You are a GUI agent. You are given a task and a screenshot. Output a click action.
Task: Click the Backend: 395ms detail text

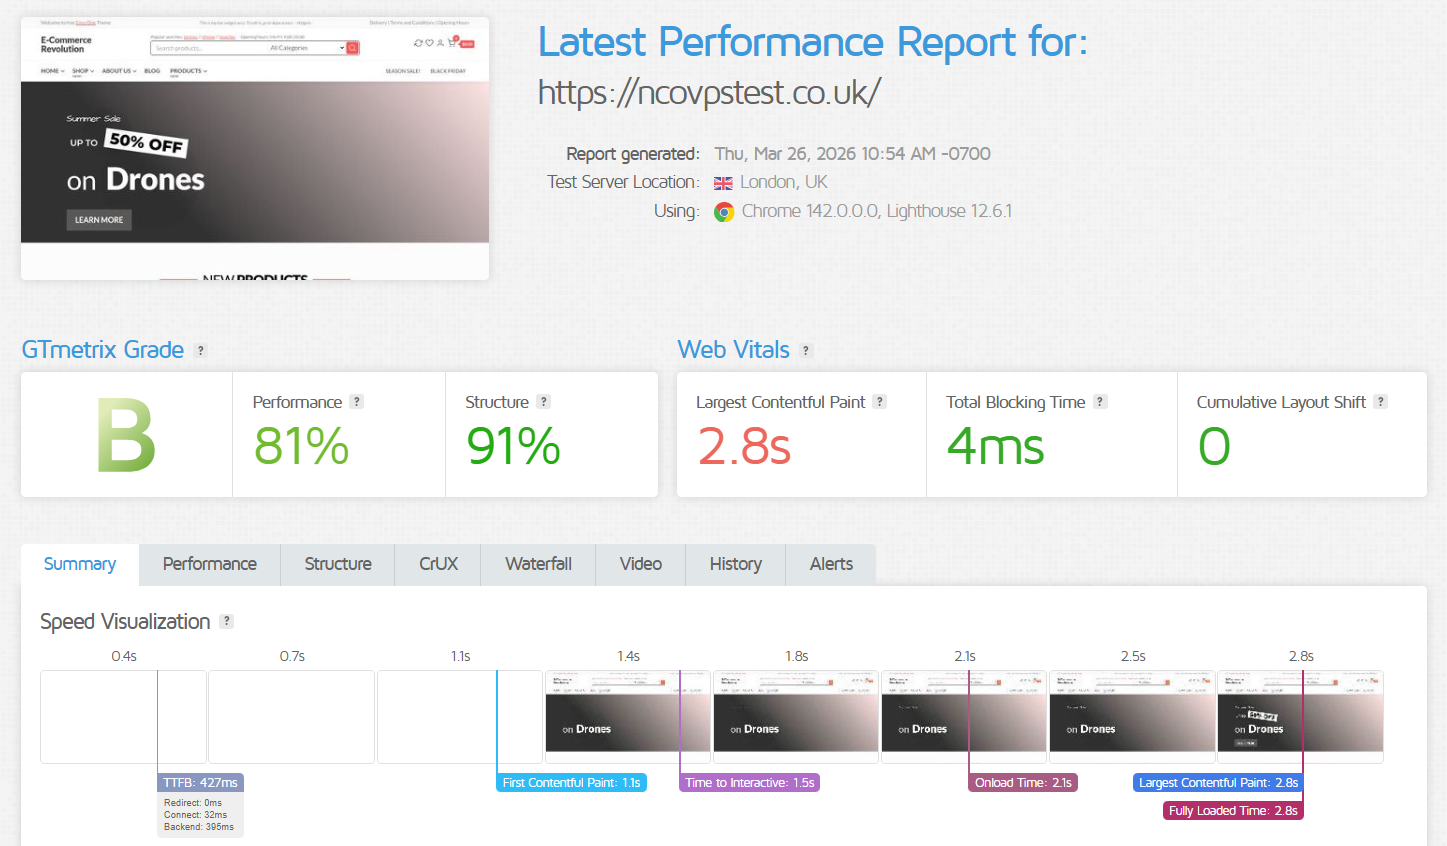(x=199, y=827)
